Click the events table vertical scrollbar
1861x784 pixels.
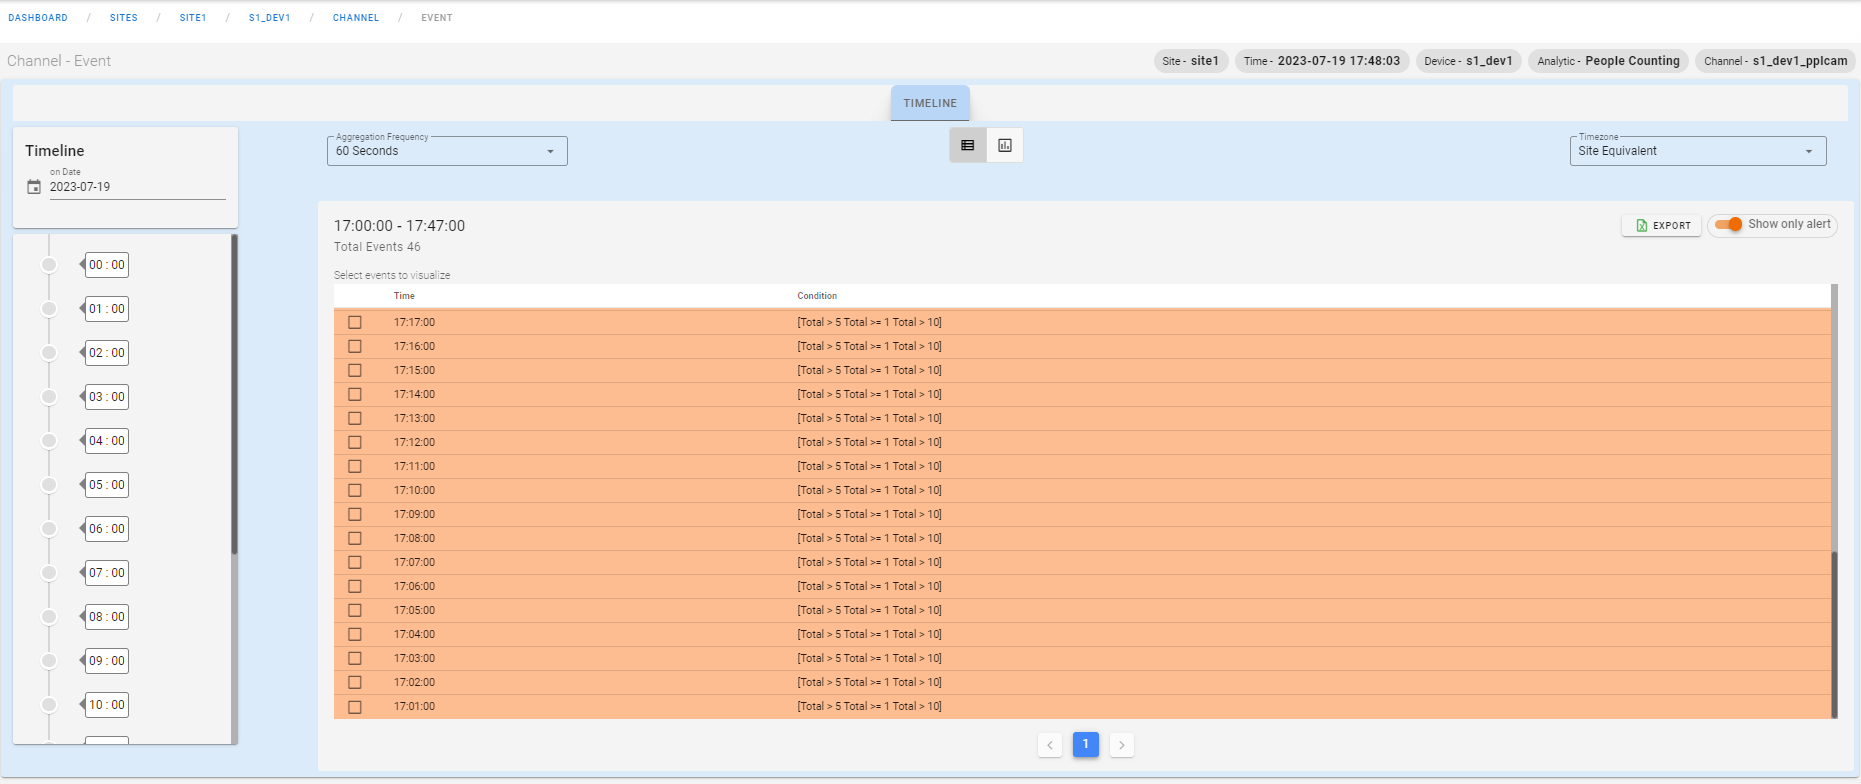1834,632
